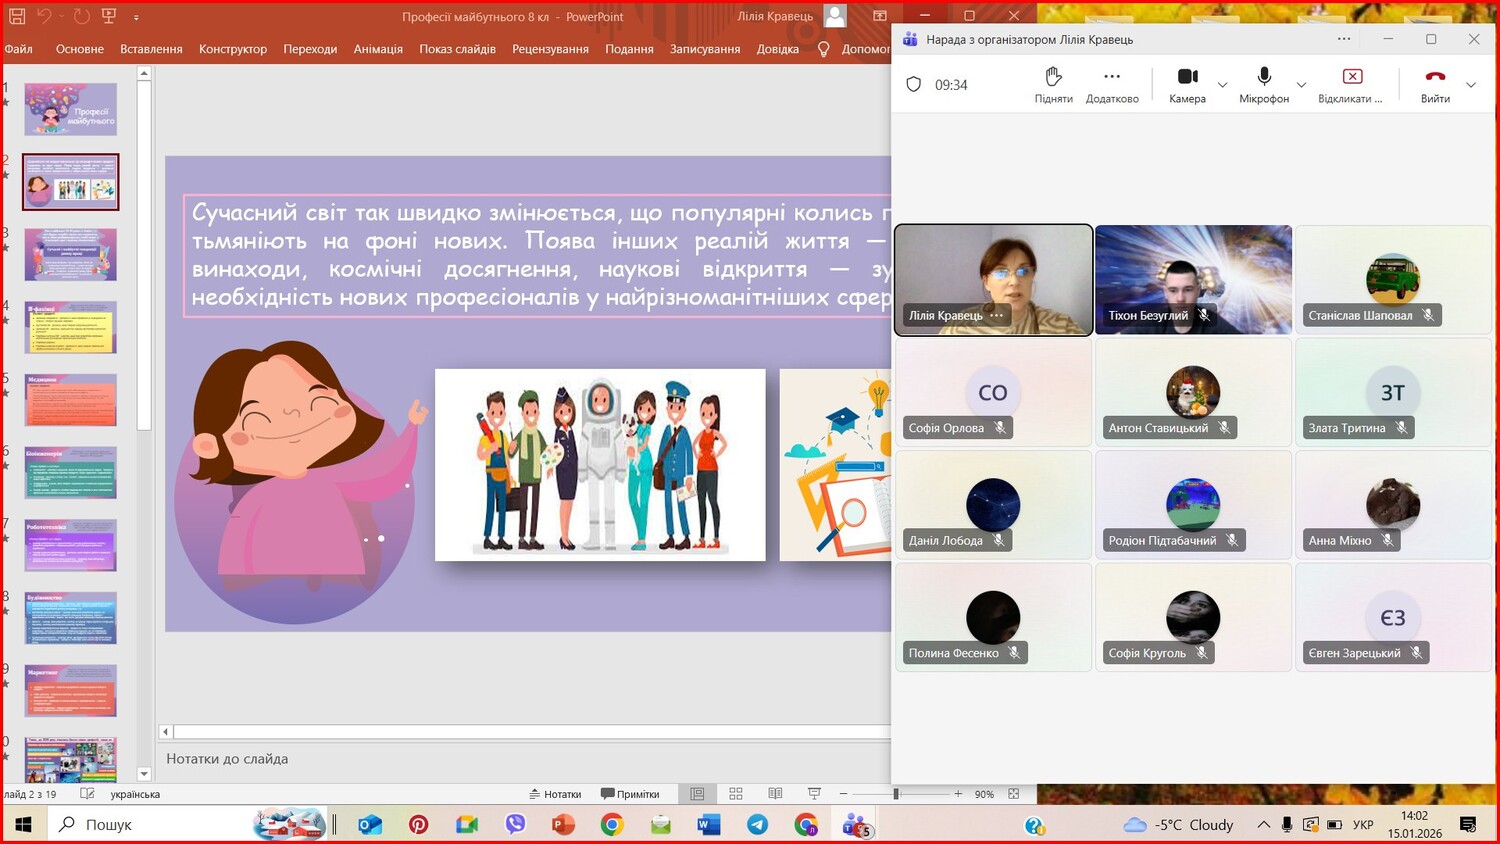Viewport: 1500px width, 844px height.
Task: Expand the camera options dropdown arrow
Action: pyautogui.click(x=1222, y=85)
